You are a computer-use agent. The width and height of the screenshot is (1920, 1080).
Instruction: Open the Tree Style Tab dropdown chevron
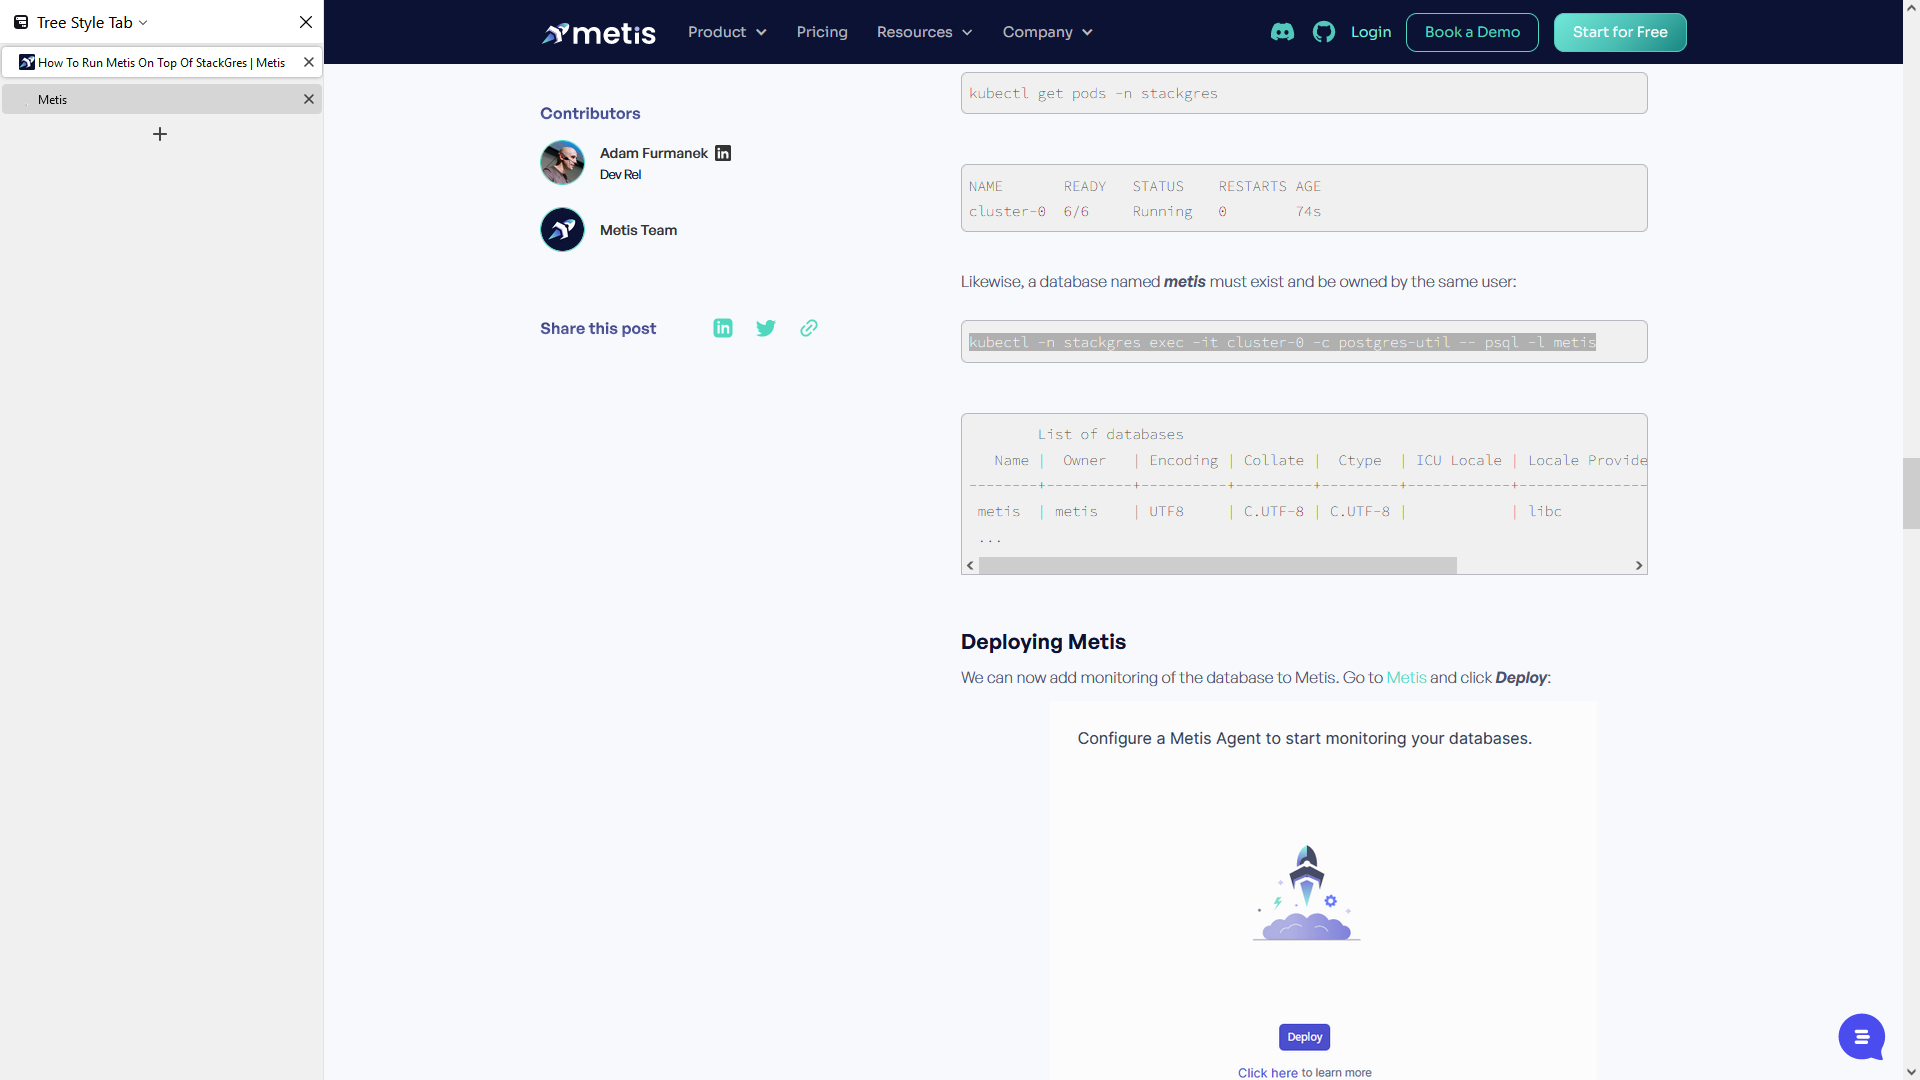coord(143,22)
